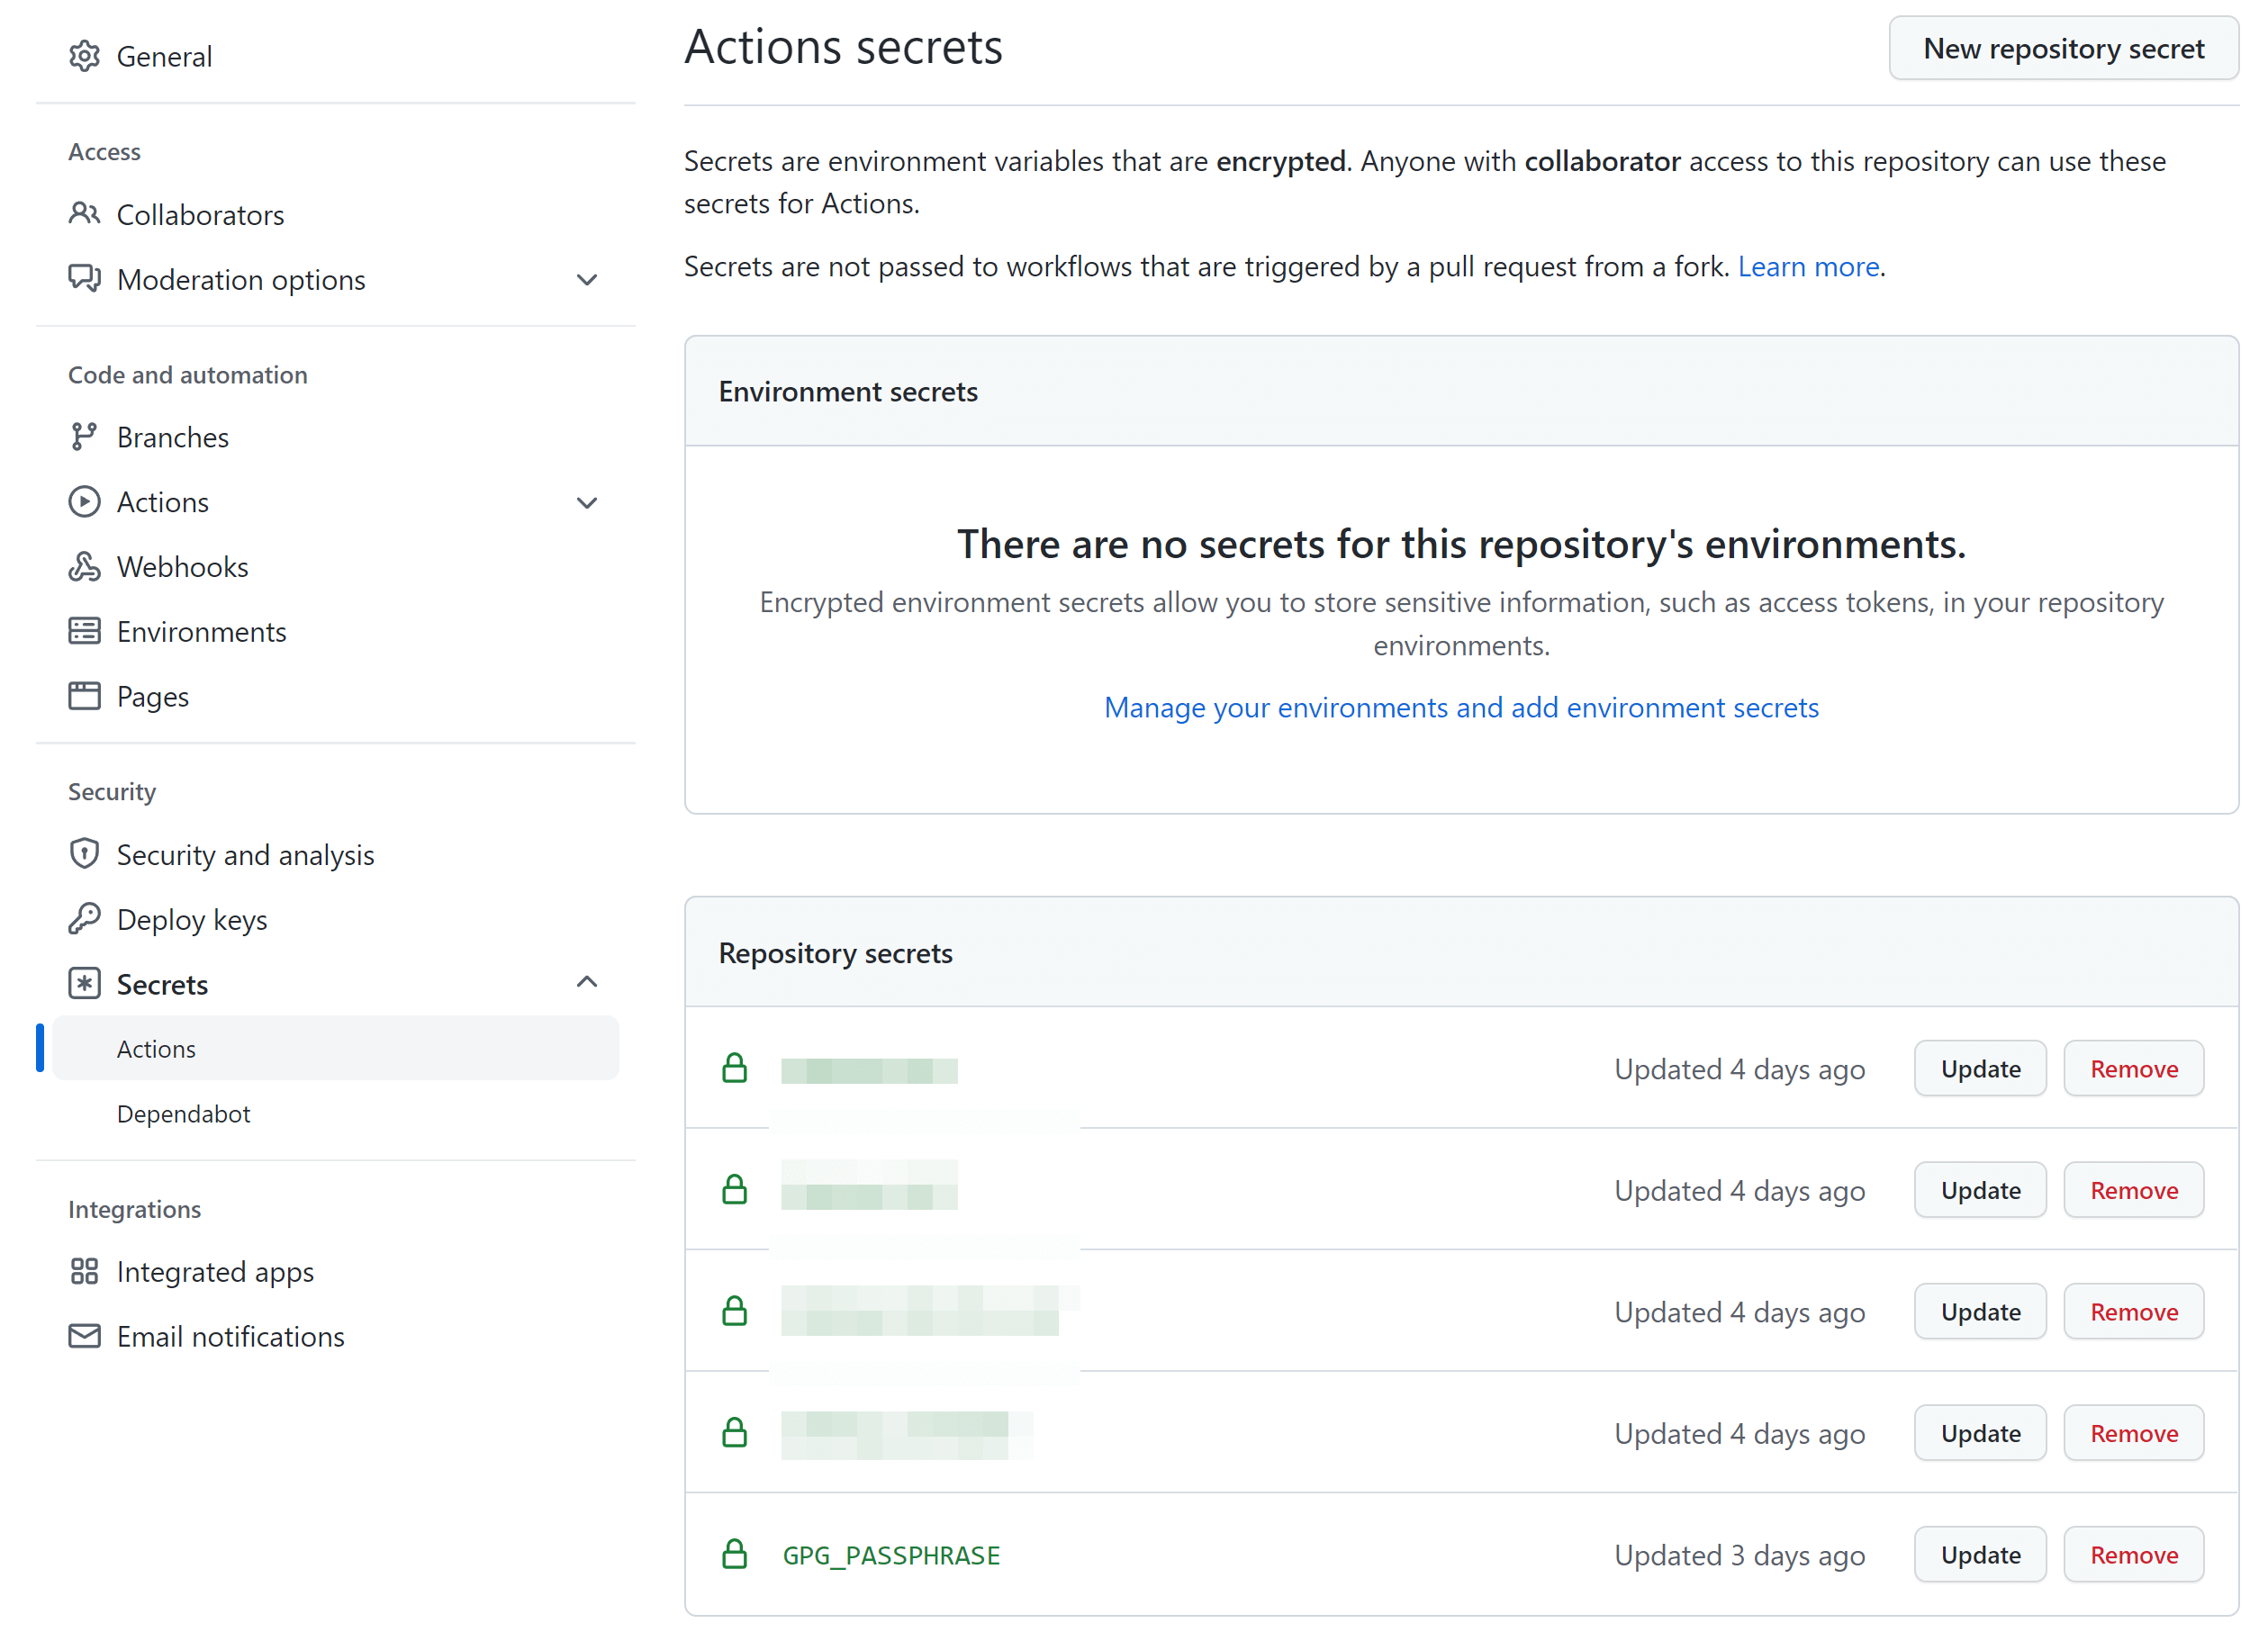The height and width of the screenshot is (1632, 2268).
Task: Click the envelope icon for Email notifications
Action: coord(84,1336)
